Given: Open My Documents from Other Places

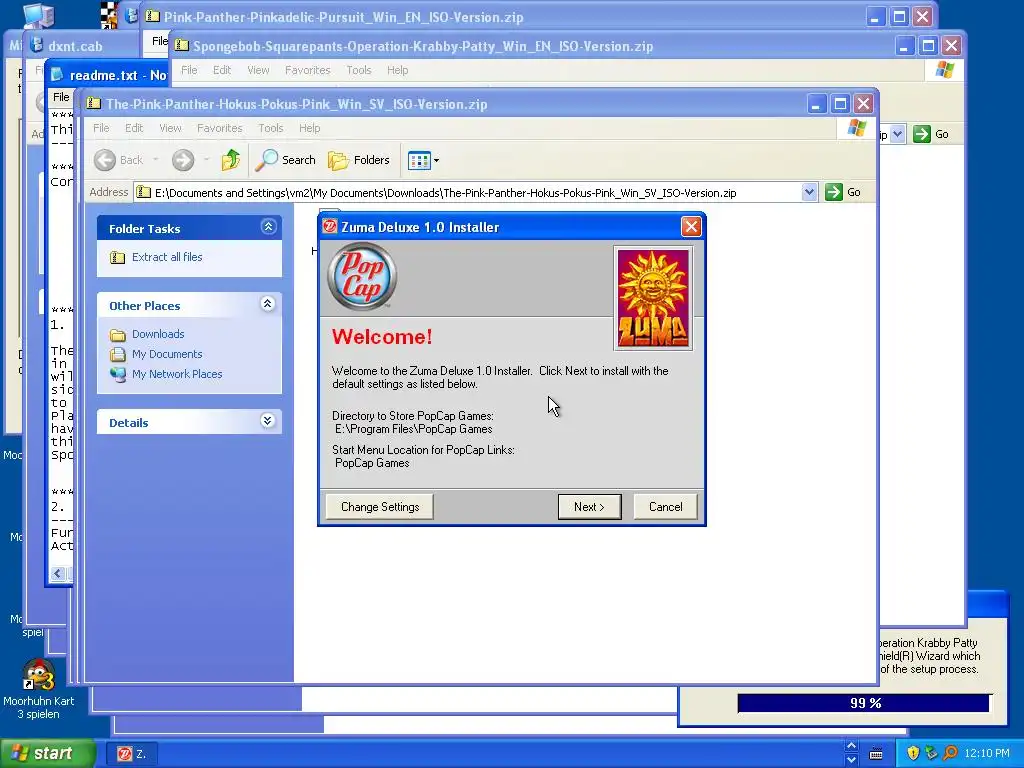Looking at the screenshot, I should pyautogui.click(x=167, y=355).
